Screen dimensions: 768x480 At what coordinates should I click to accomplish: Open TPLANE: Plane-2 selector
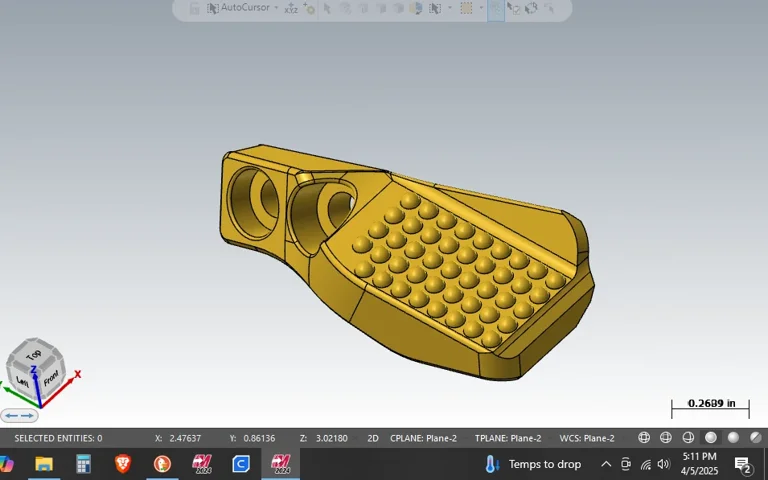coord(508,438)
